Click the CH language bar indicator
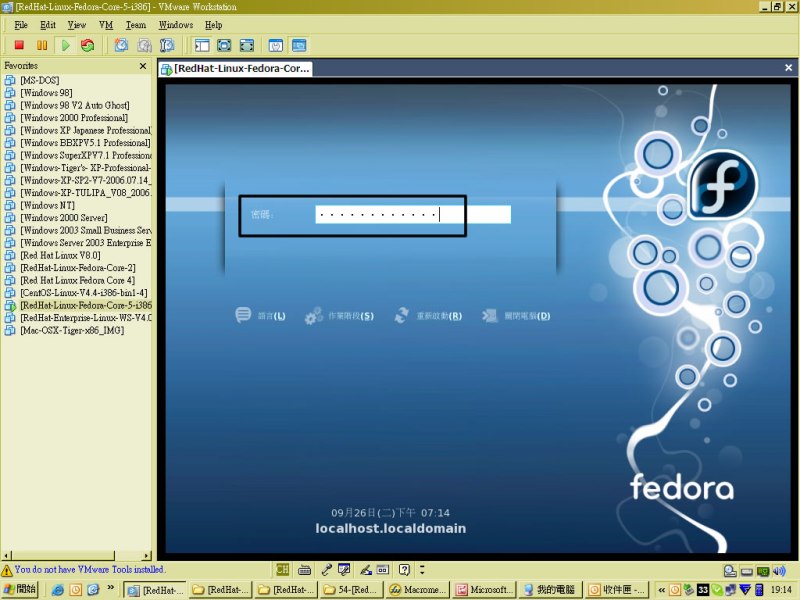 click(282, 569)
